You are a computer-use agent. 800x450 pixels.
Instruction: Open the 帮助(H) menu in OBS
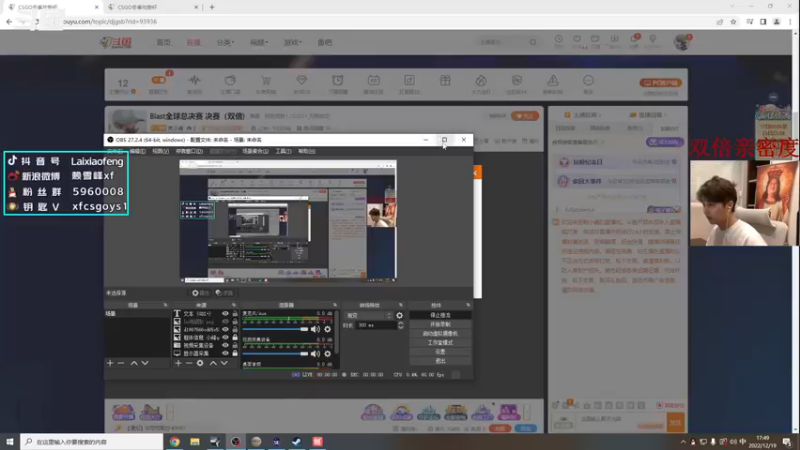(307, 151)
